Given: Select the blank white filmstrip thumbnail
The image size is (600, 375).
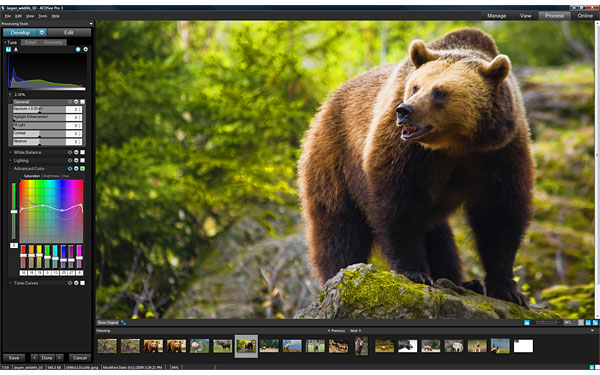Looking at the screenshot, I should tap(523, 346).
